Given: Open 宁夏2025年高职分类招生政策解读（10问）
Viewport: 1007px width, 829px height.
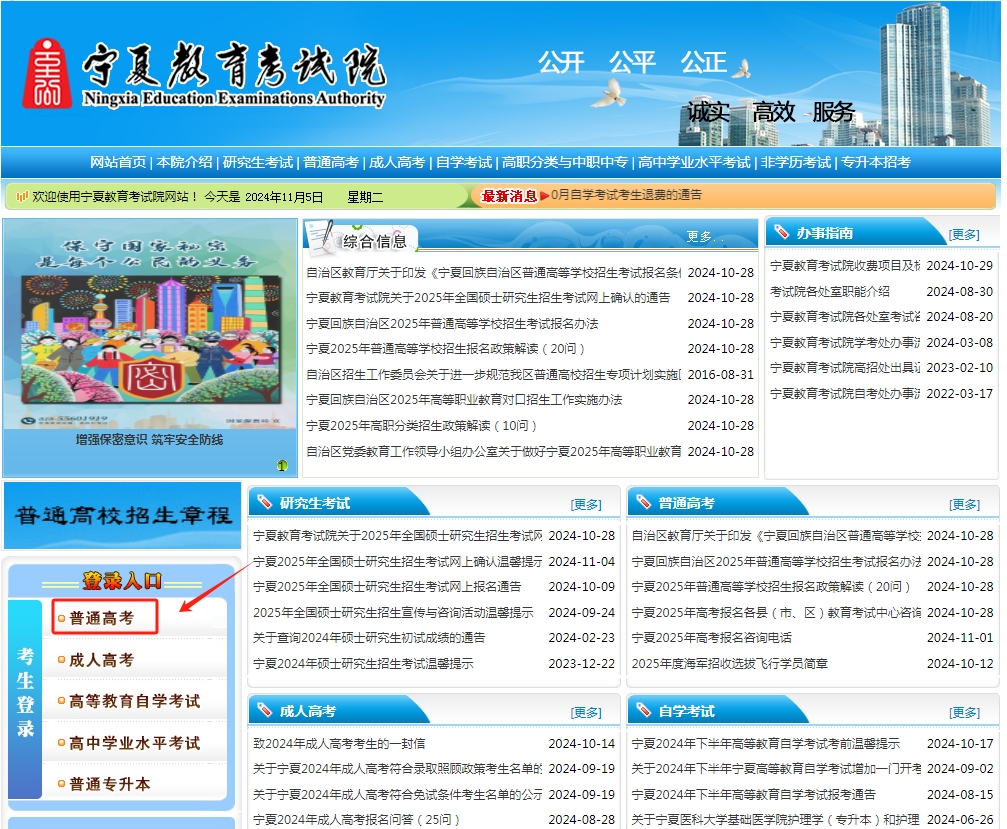Looking at the screenshot, I should click(x=421, y=426).
